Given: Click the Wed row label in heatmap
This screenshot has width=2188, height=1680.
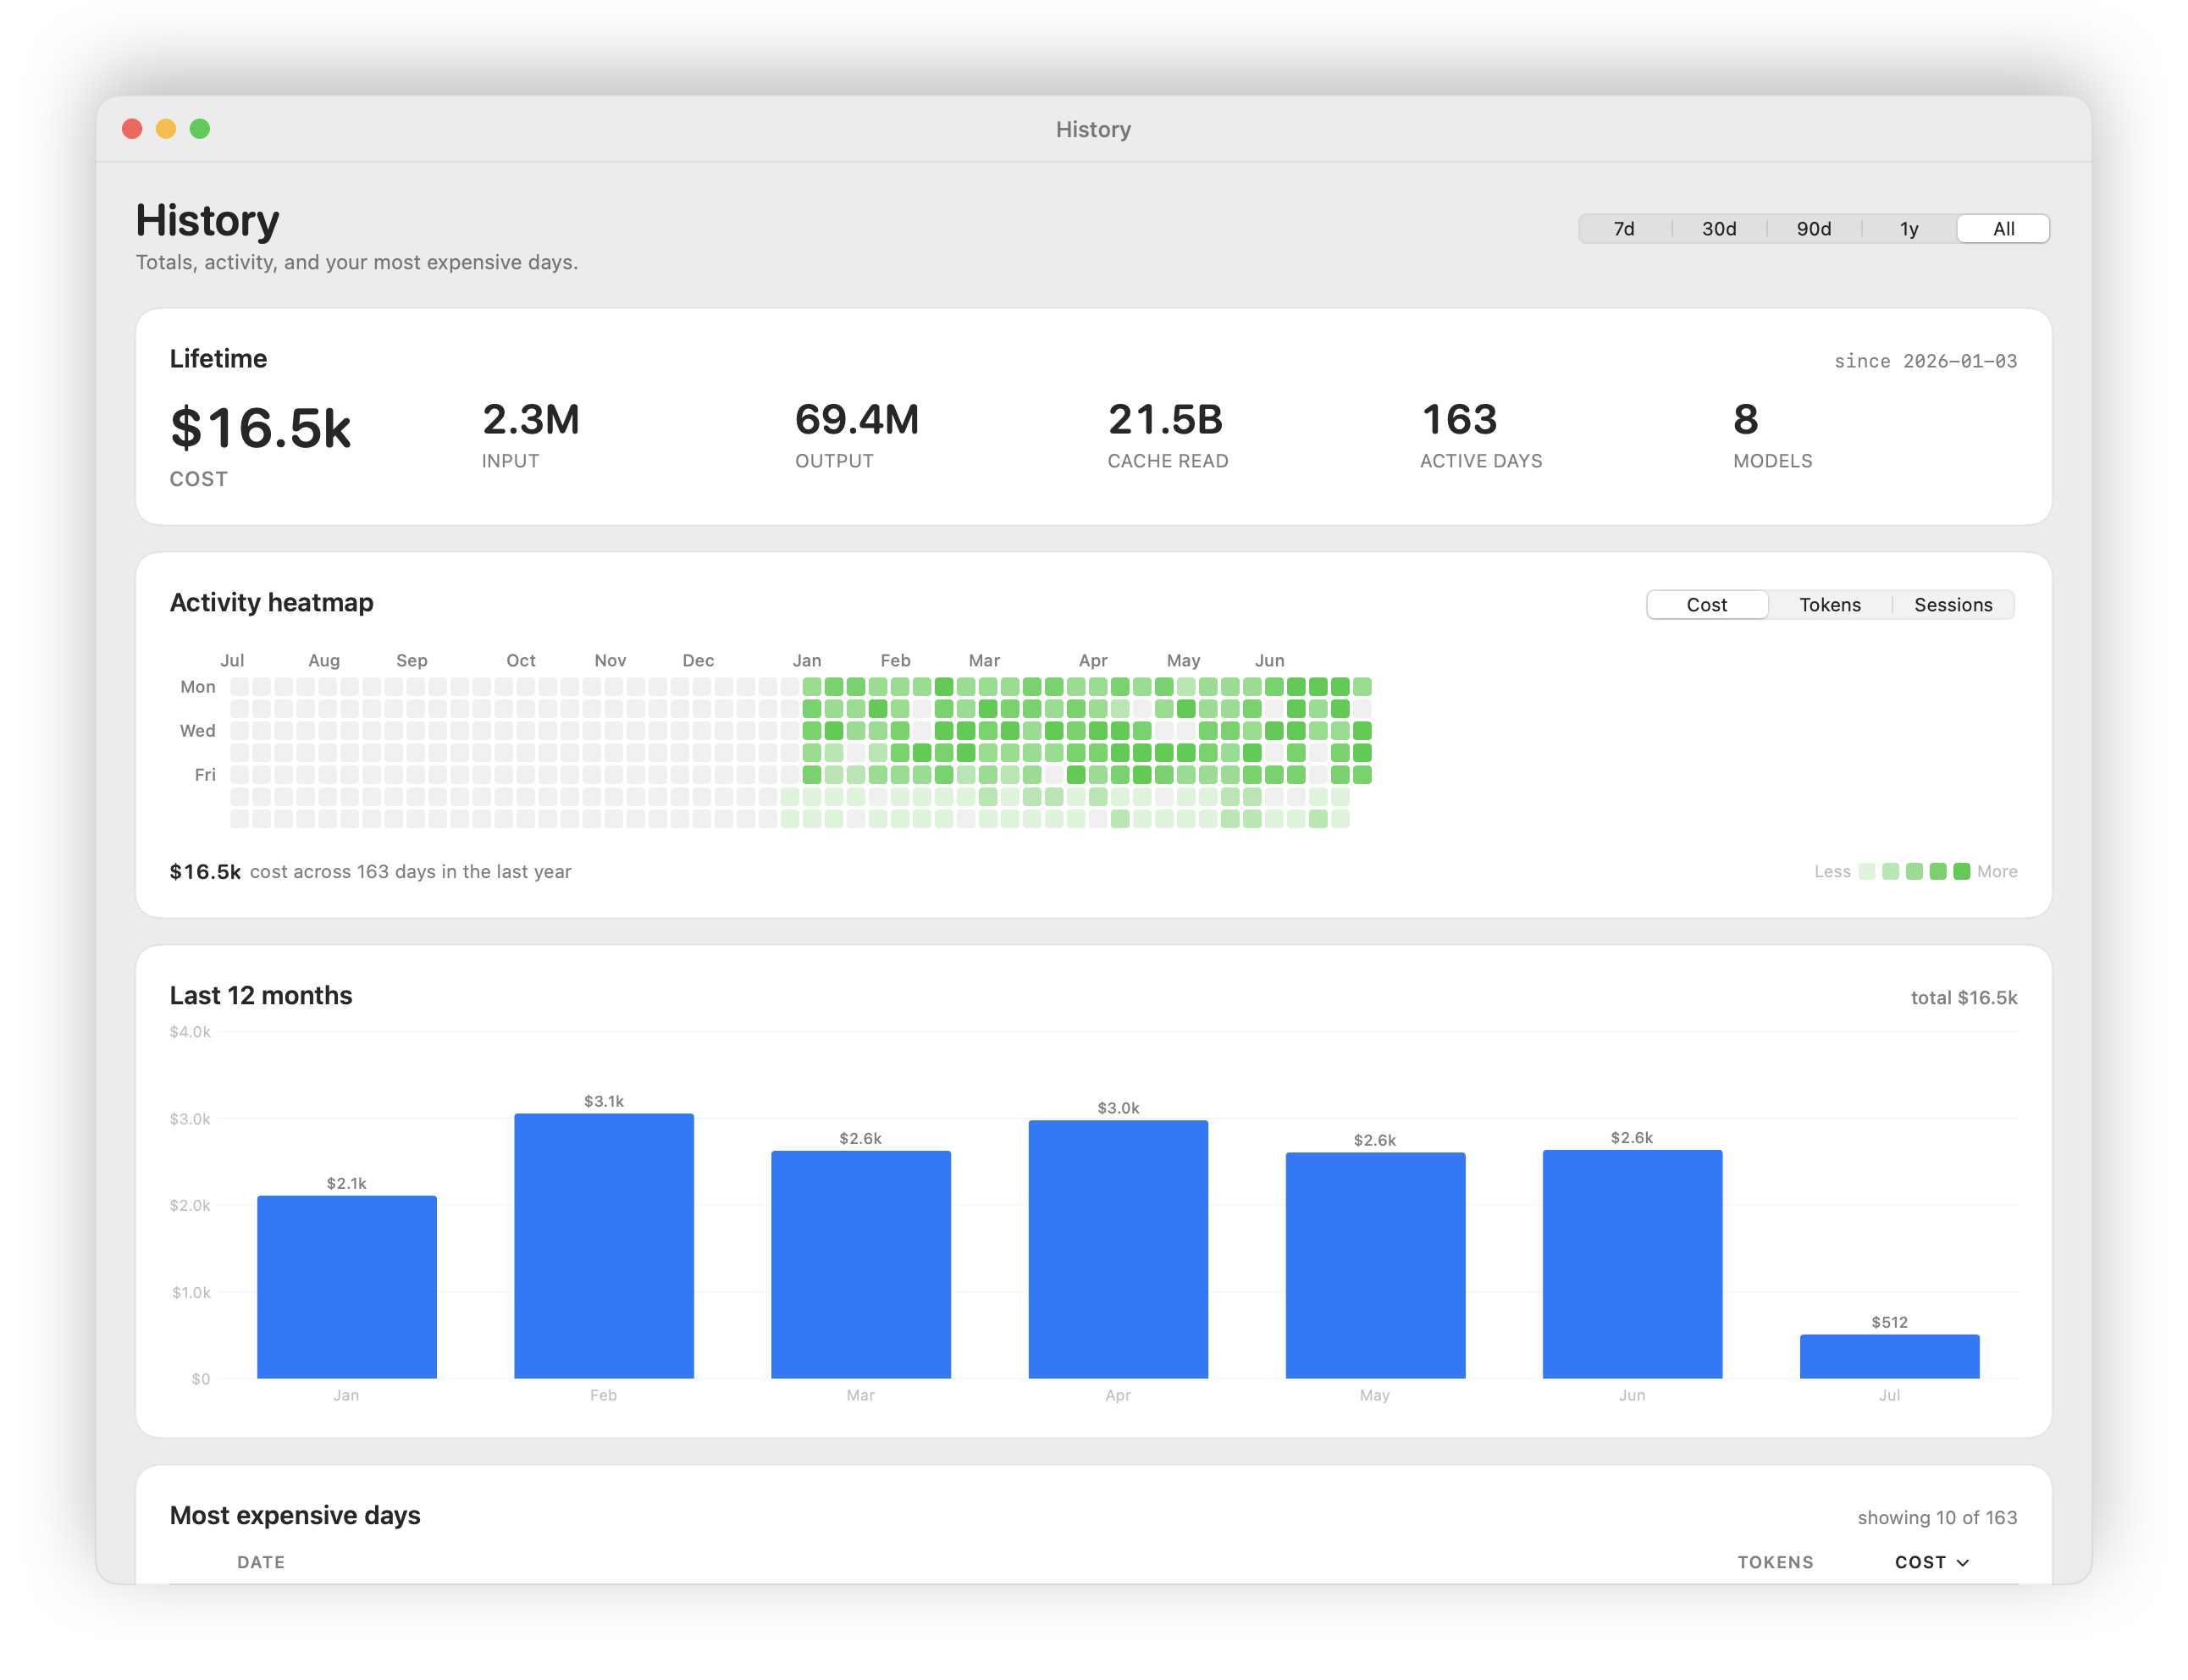Looking at the screenshot, I should 198,731.
